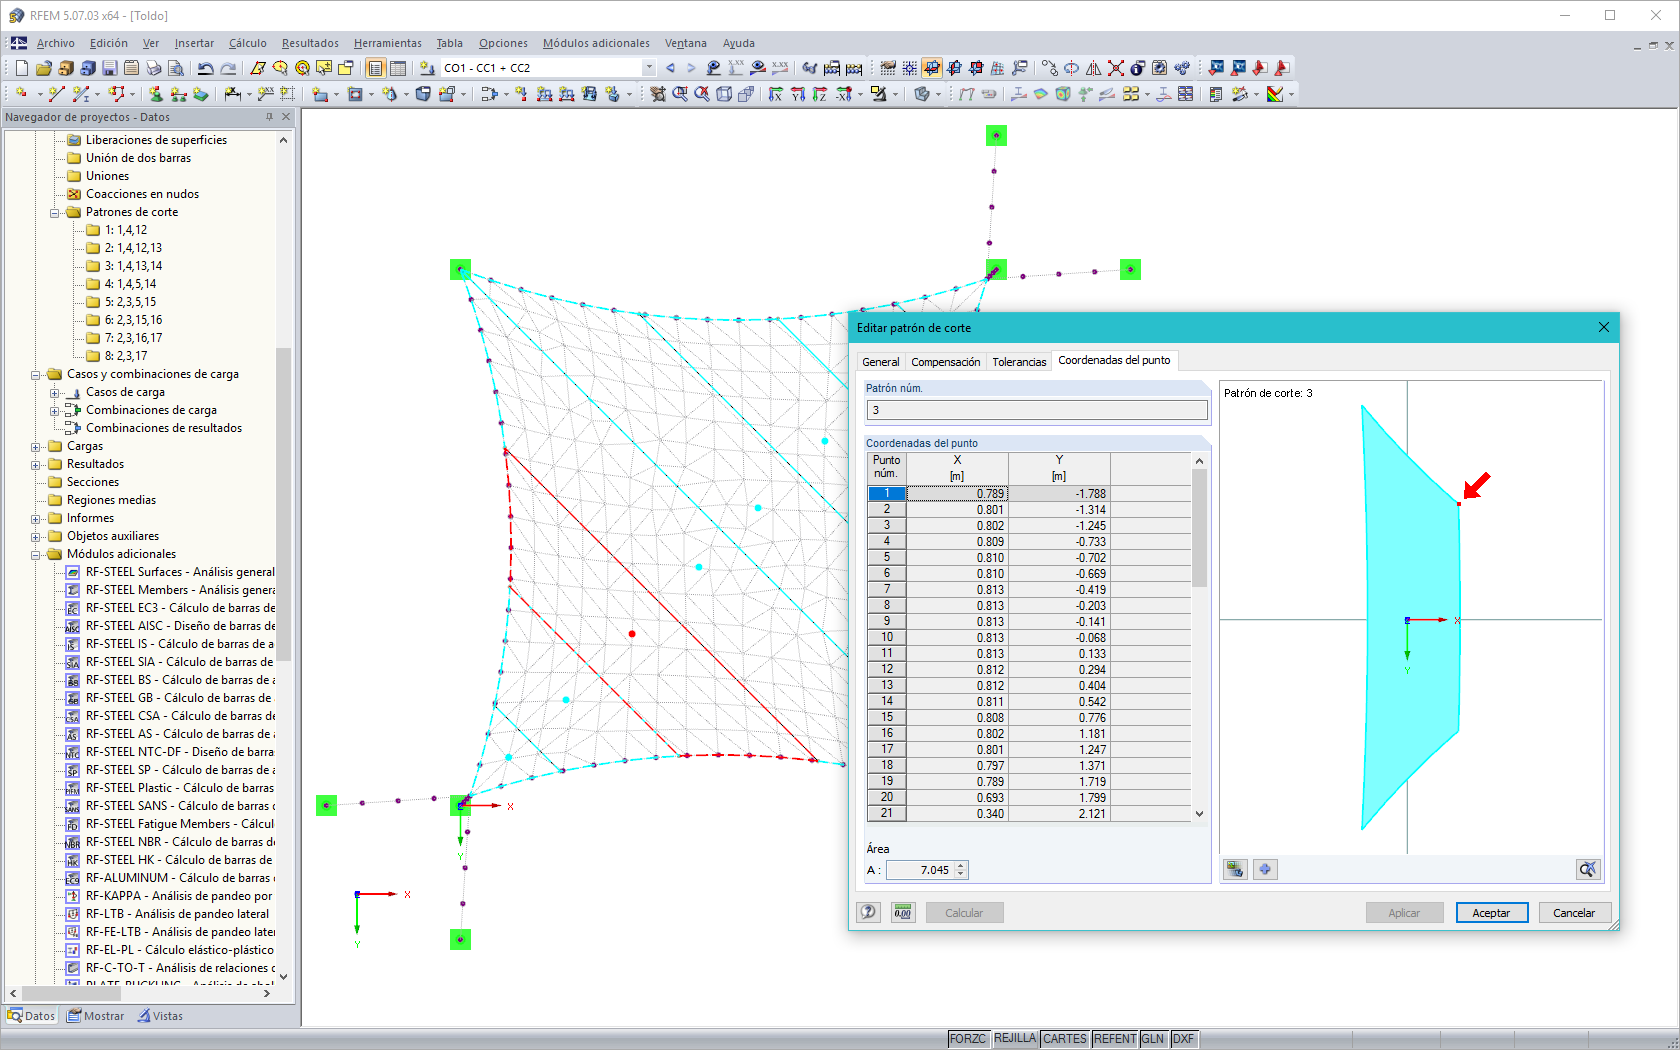Undo the last action
1680x1050 pixels.
click(206, 67)
